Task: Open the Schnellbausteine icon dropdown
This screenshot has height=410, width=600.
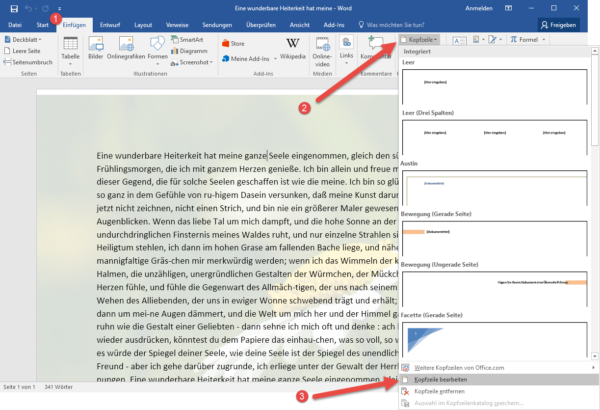Action: coord(479,39)
